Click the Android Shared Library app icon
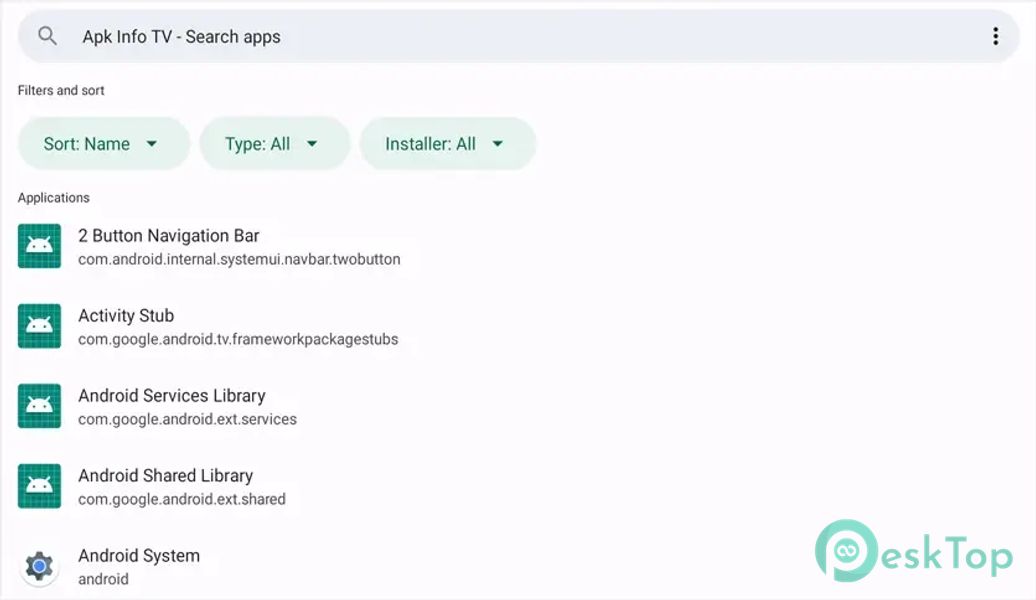Viewport: 1036px width, 600px height. [x=39, y=486]
